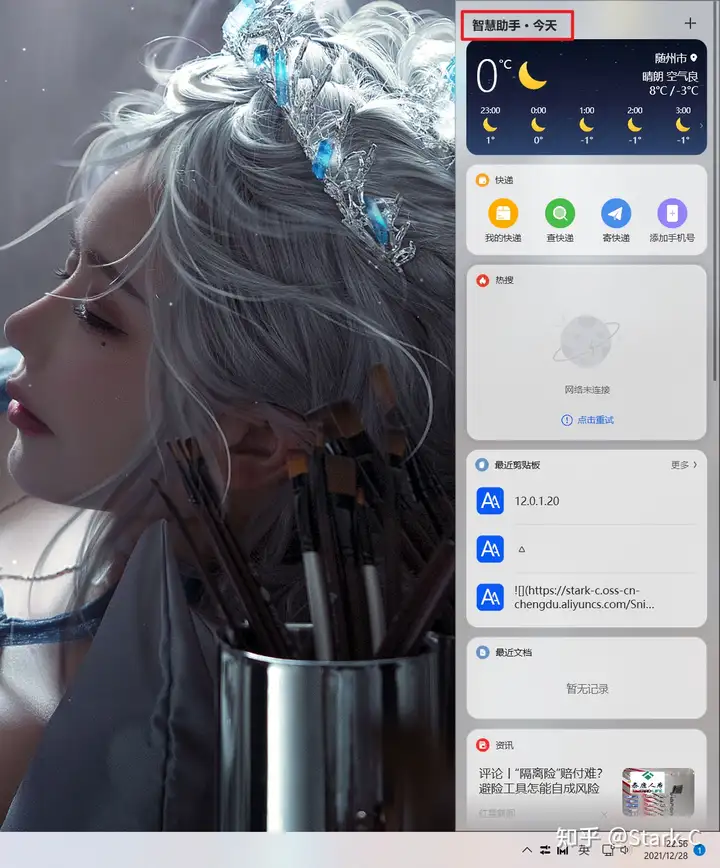Click the 2:00 hourly forecast

point(635,125)
